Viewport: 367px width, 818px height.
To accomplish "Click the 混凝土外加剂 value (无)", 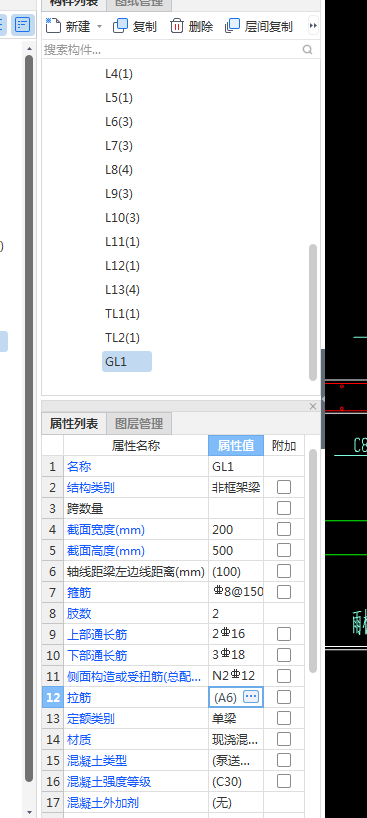I will [x=236, y=802].
